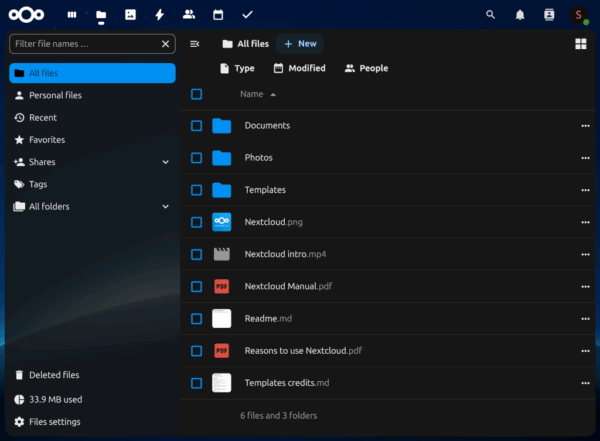Select the Documents folder checkbox
Image resolution: width=600 pixels, height=441 pixels.
(196, 126)
